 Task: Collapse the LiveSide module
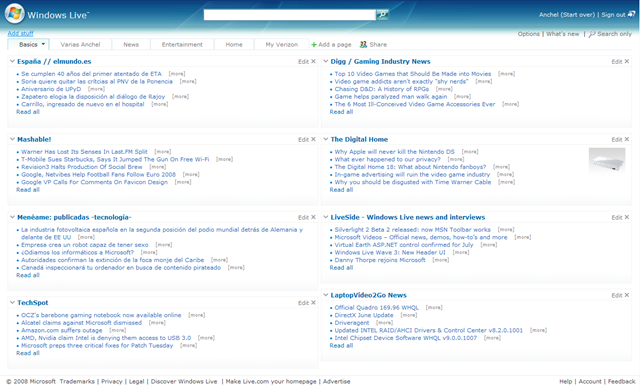click(326, 217)
